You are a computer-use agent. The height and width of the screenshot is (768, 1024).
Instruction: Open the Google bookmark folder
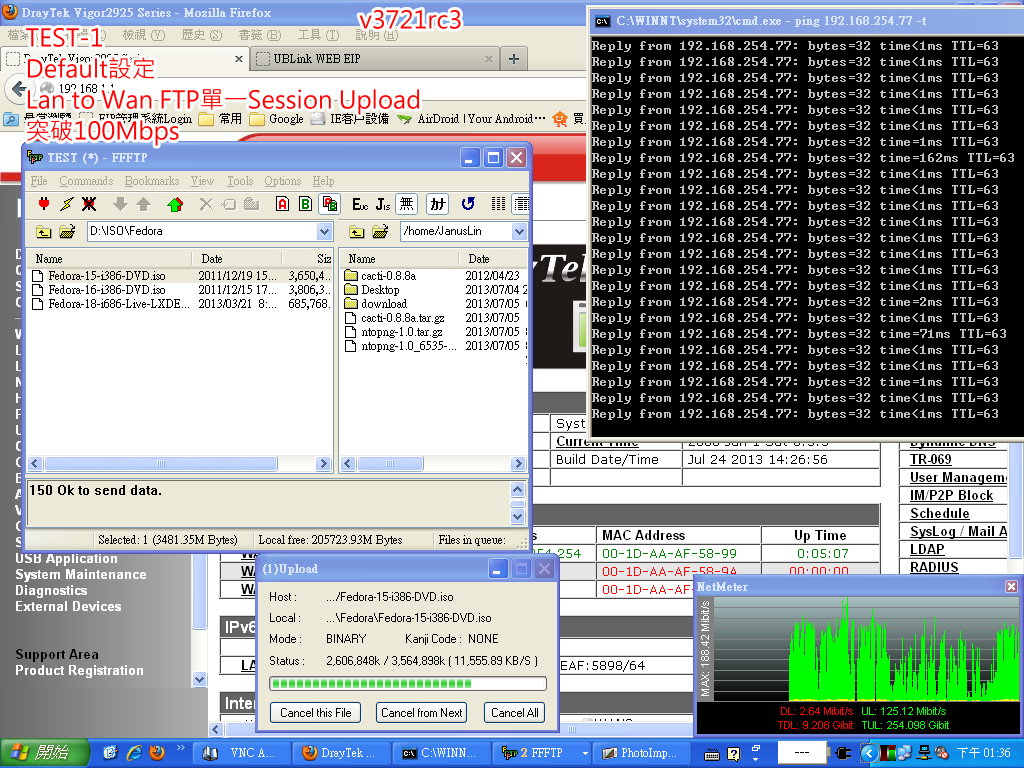[x=277, y=119]
